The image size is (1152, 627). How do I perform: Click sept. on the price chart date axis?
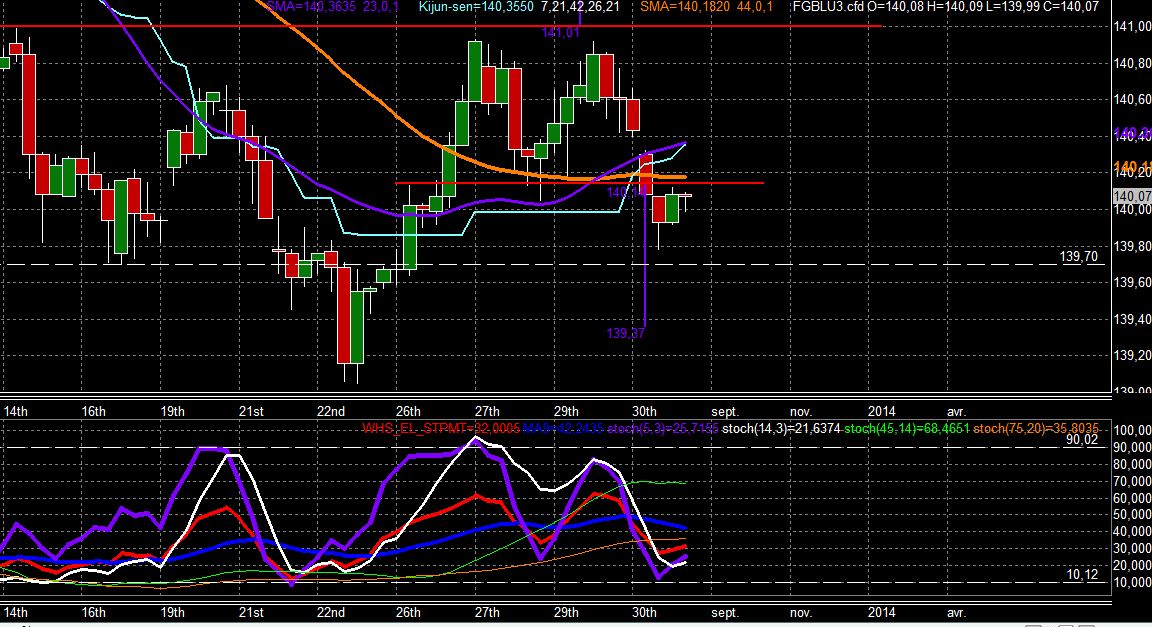click(725, 412)
